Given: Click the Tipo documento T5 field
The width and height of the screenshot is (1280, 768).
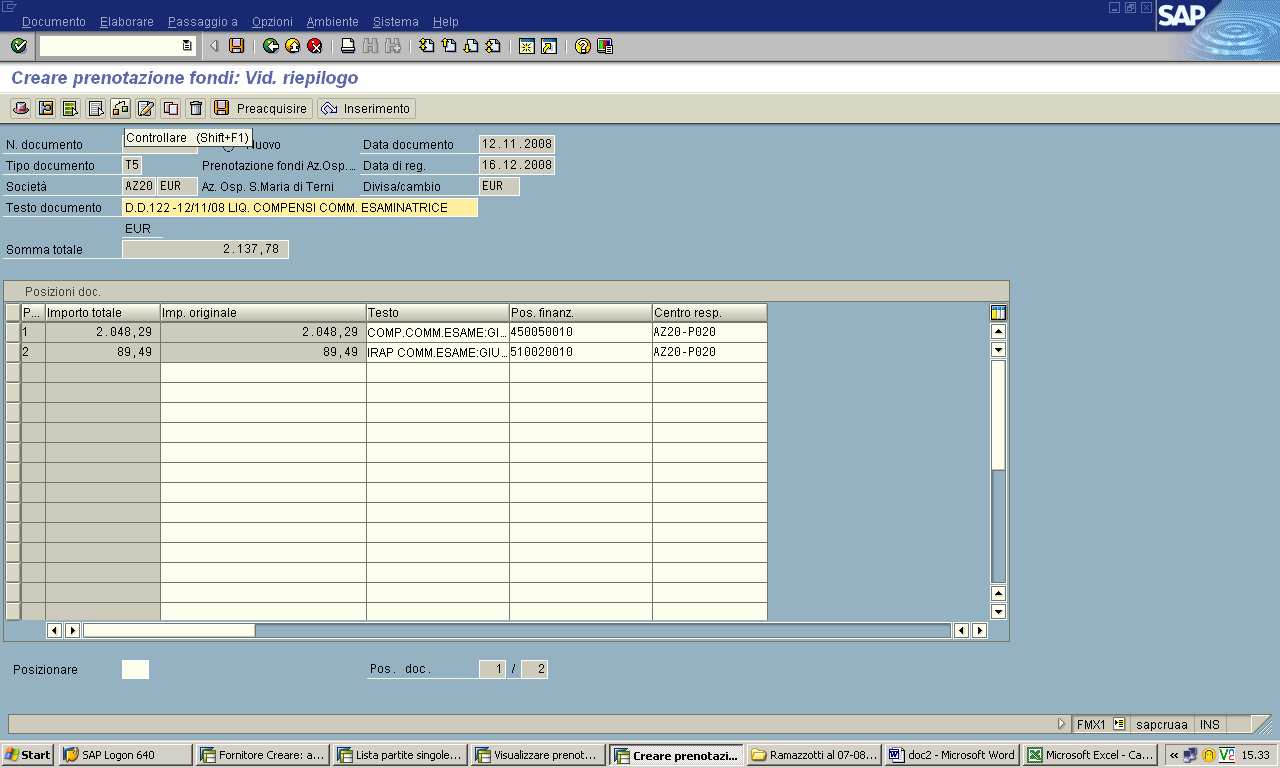Looking at the screenshot, I should point(131,165).
